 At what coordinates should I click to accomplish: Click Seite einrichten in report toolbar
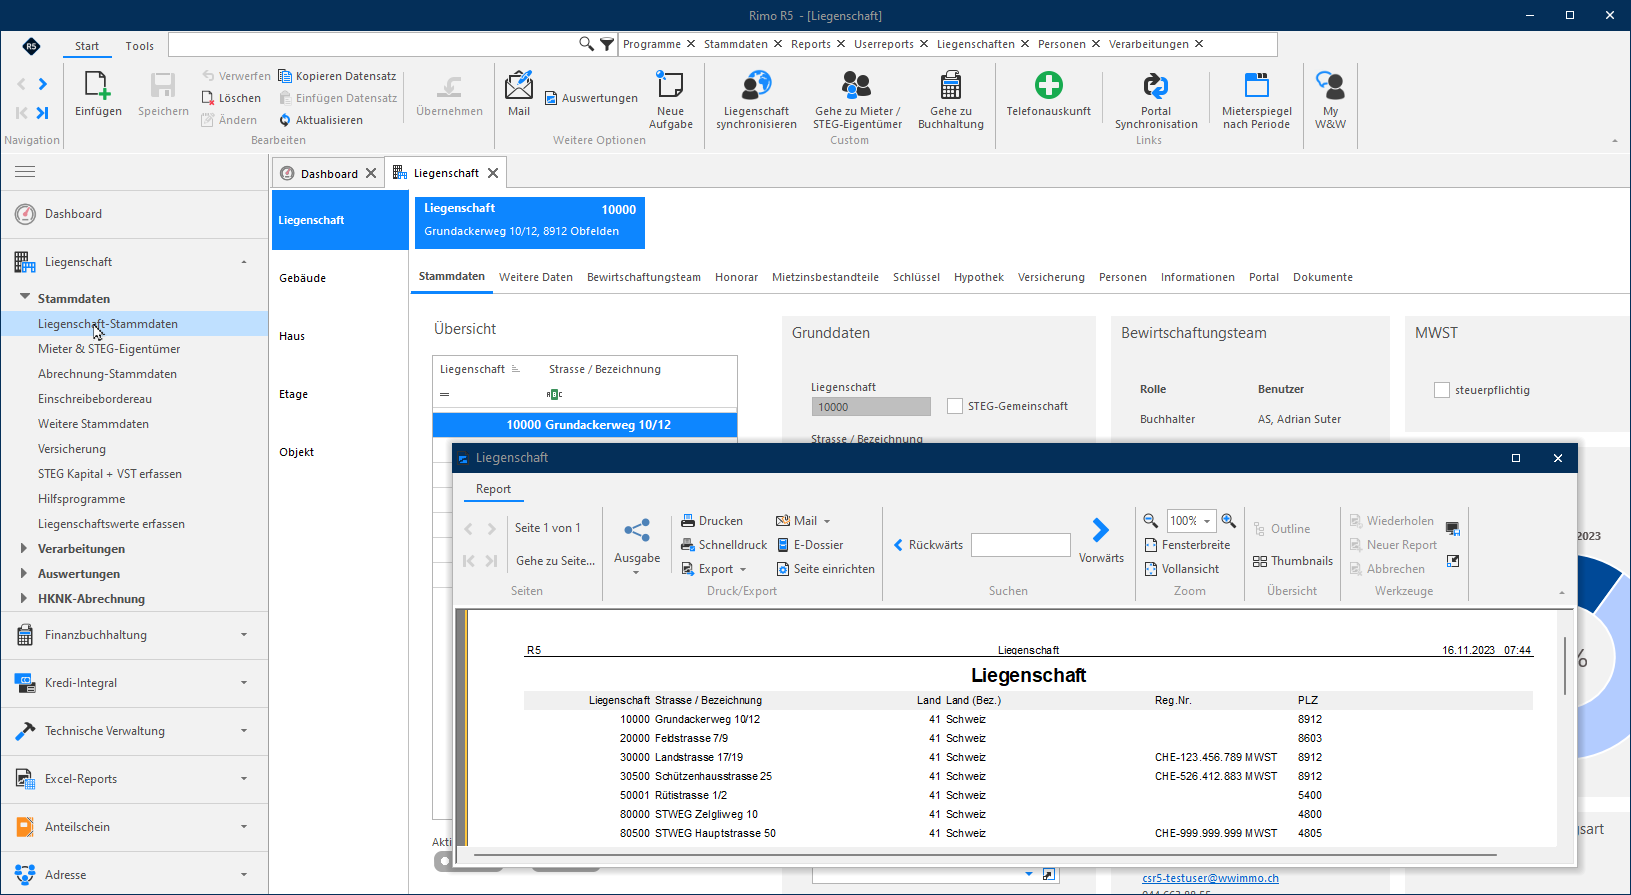[825, 569]
